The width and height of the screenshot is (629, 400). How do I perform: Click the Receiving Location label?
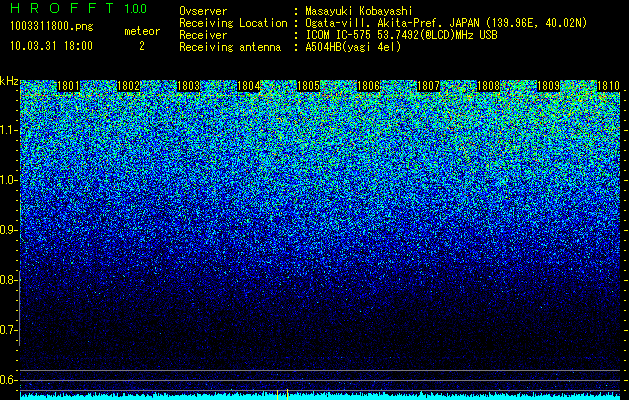pos(233,23)
